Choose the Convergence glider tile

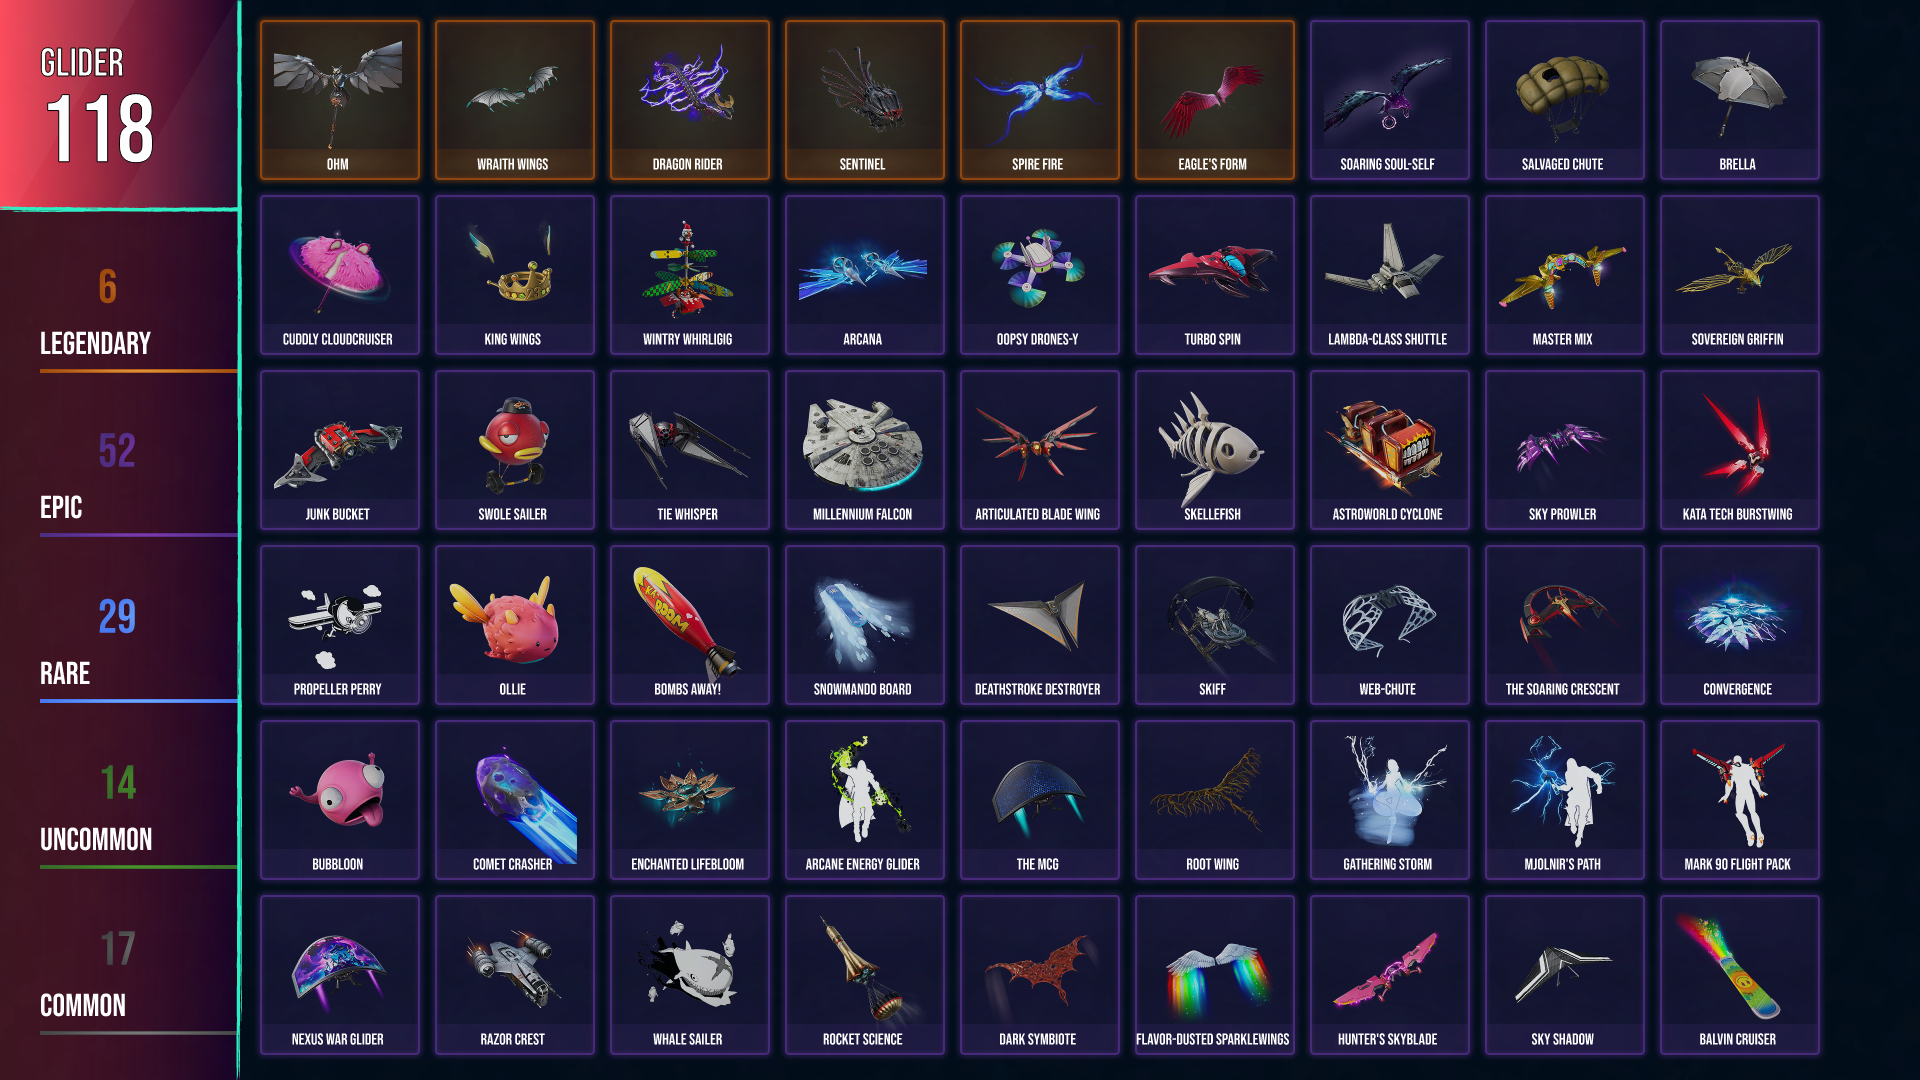pyautogui.click(x=1739, y=625)
